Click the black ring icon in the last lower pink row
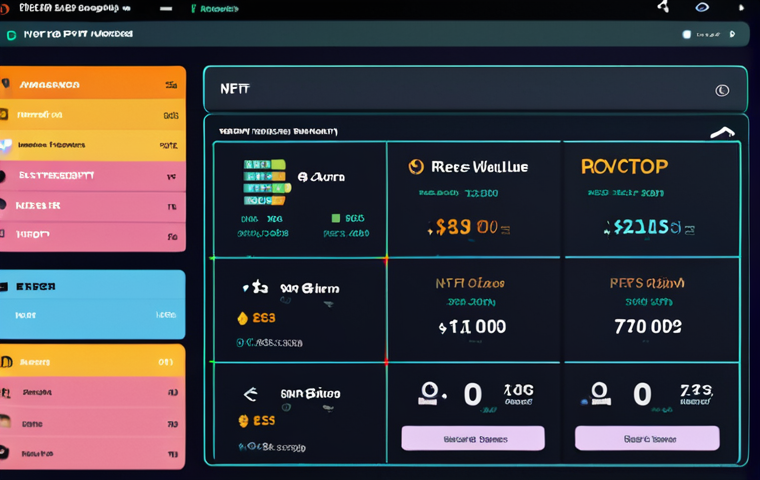Image resolution: width=760 pixels, height=480 pixels. pos(4,453)
